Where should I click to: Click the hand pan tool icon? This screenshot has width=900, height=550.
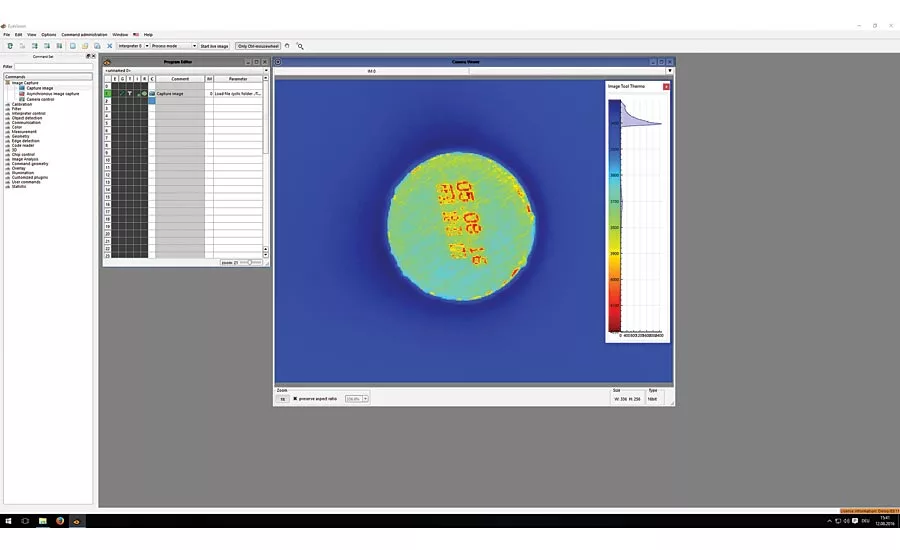[288, 46]
